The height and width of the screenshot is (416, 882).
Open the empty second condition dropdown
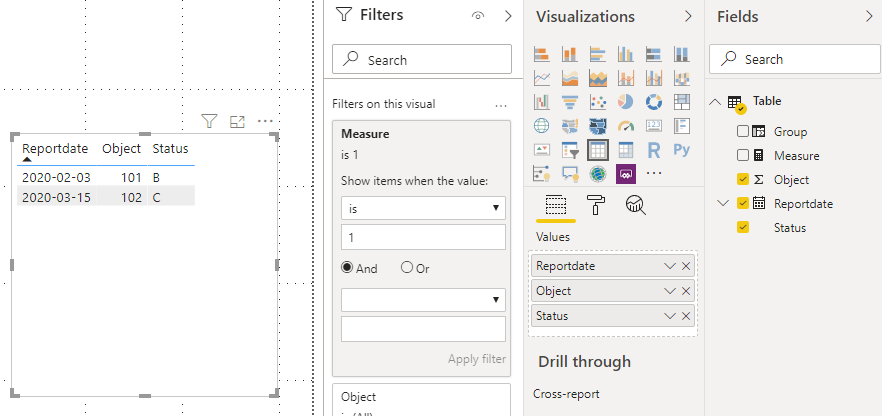[x=423, y=300]
